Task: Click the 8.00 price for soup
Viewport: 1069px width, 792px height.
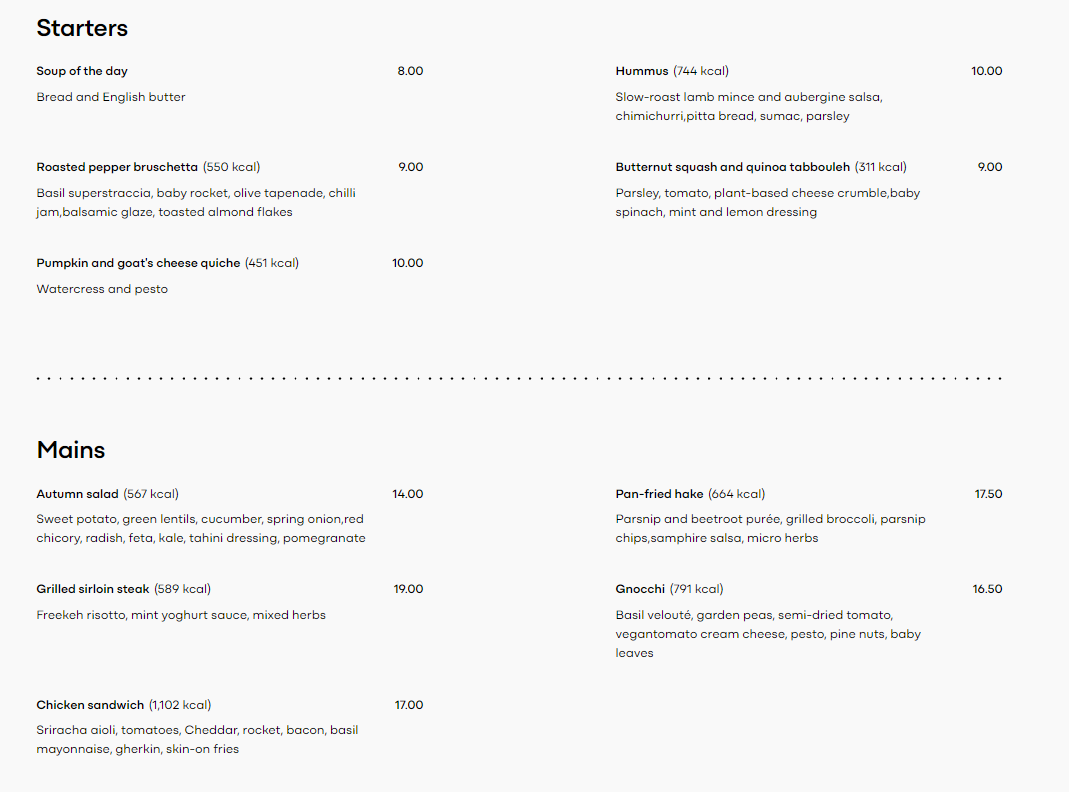Action: coord(410,71)
